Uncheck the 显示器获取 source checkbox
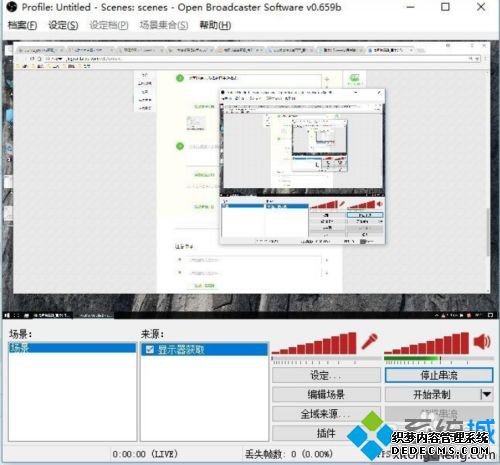 150,349
